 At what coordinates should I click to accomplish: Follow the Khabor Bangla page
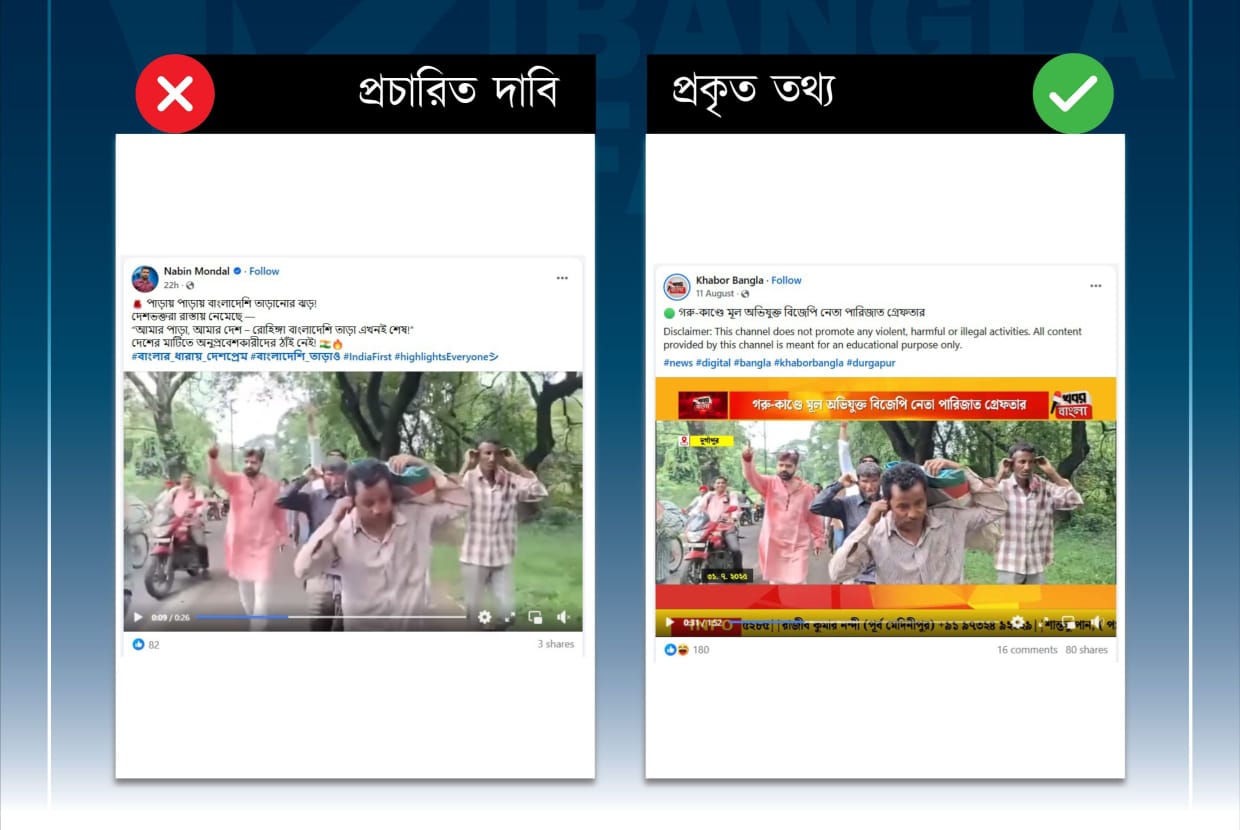[786, 280]
